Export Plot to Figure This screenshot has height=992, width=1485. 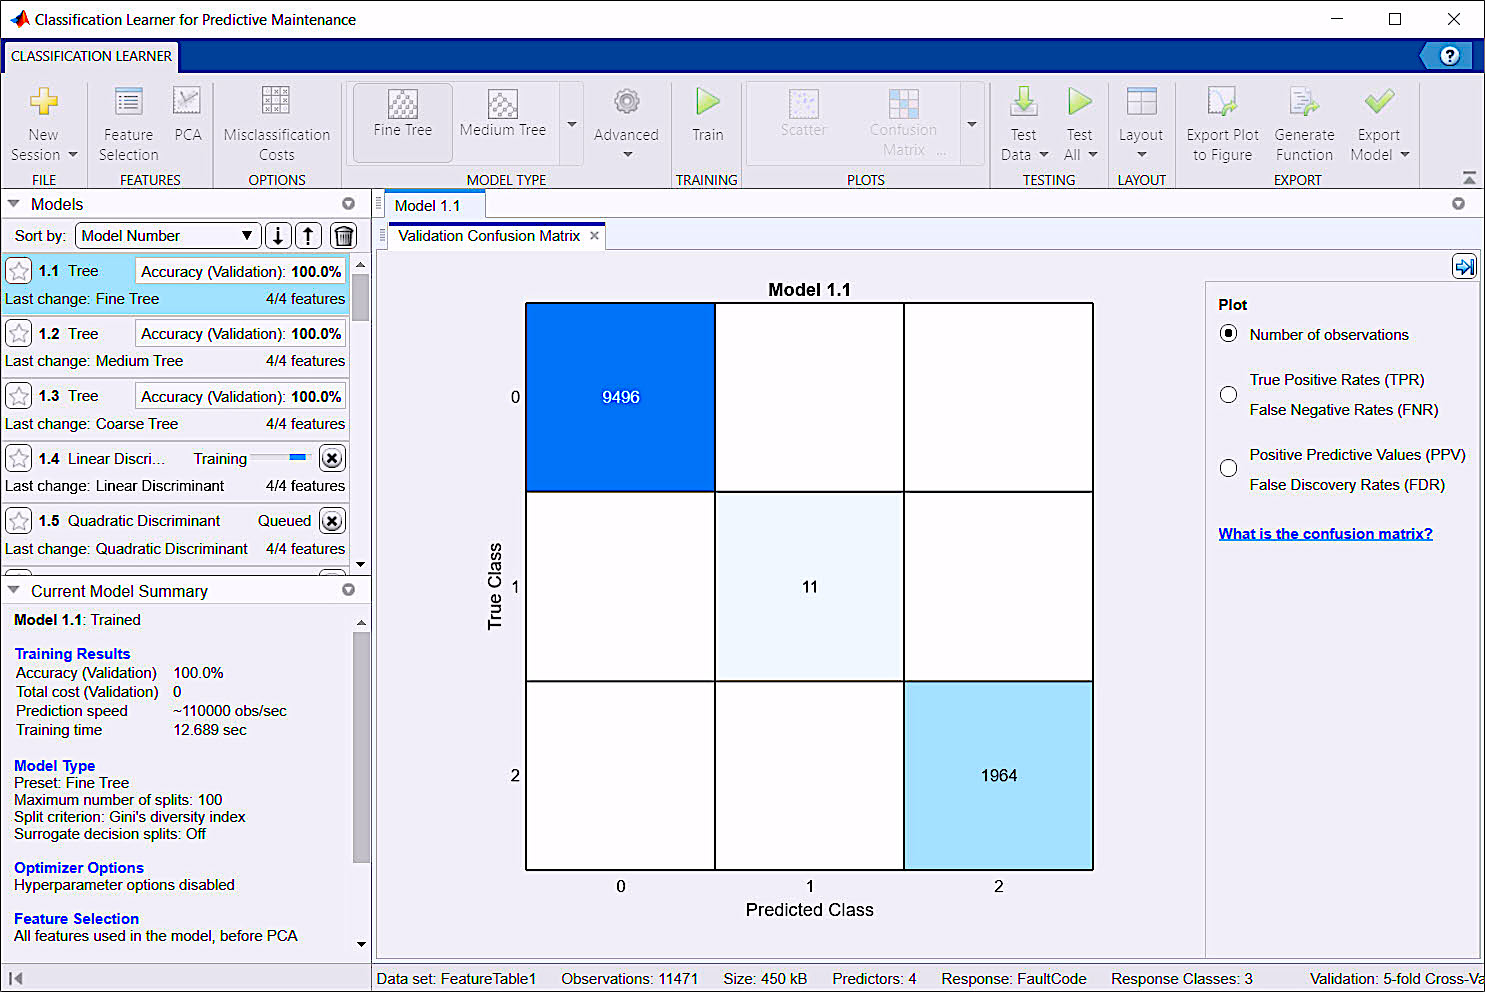coord(1222,125)
